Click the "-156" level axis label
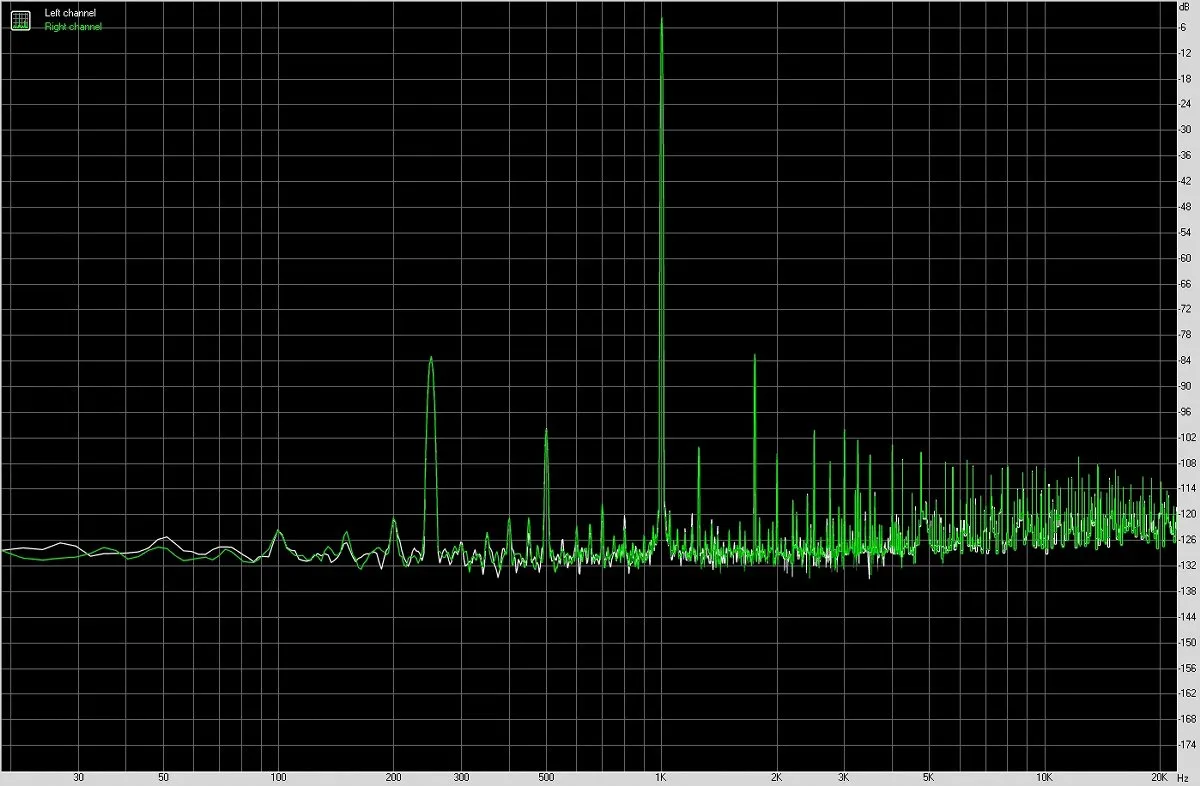The image size is (1200, 786). [1186, 668]
